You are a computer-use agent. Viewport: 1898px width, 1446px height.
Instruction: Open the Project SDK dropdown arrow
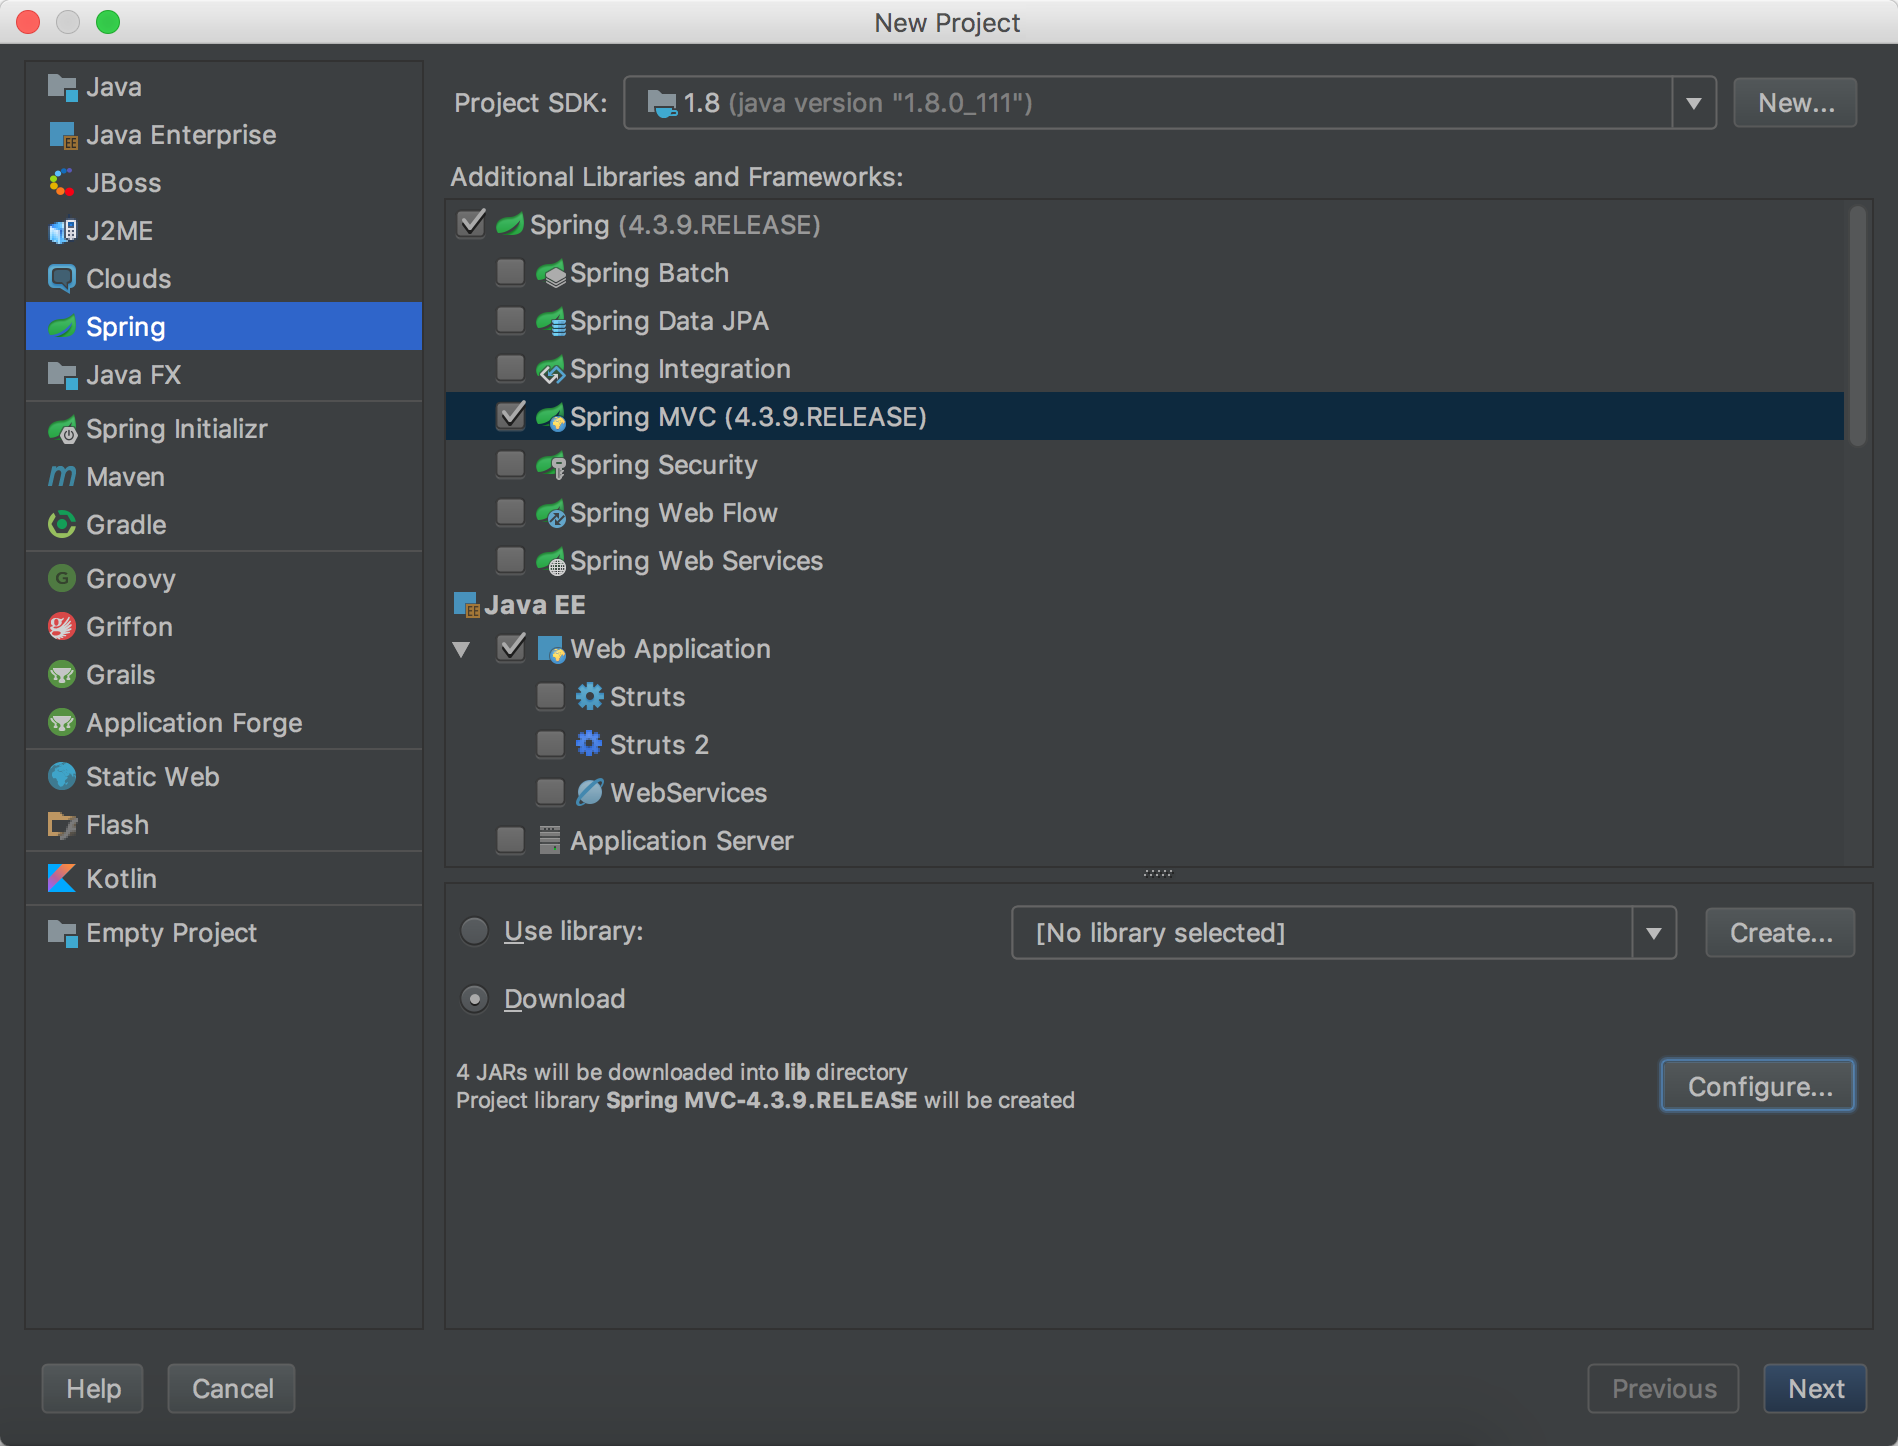pos(1694,103)
